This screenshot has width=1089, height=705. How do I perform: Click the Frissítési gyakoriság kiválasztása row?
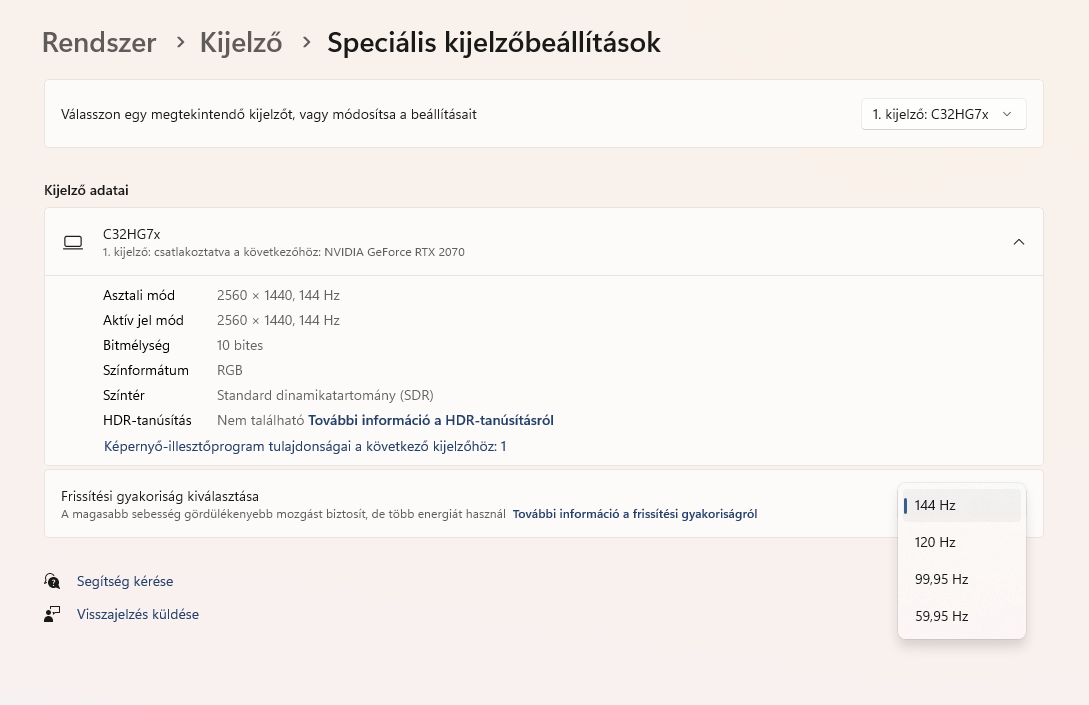(544, 504)
